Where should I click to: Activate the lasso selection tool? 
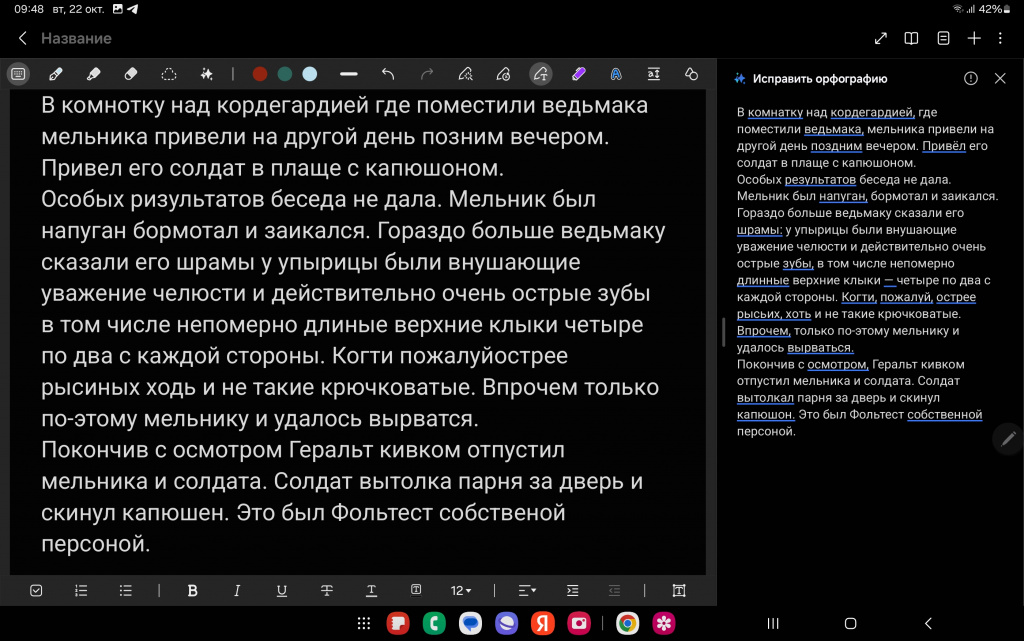169,74
